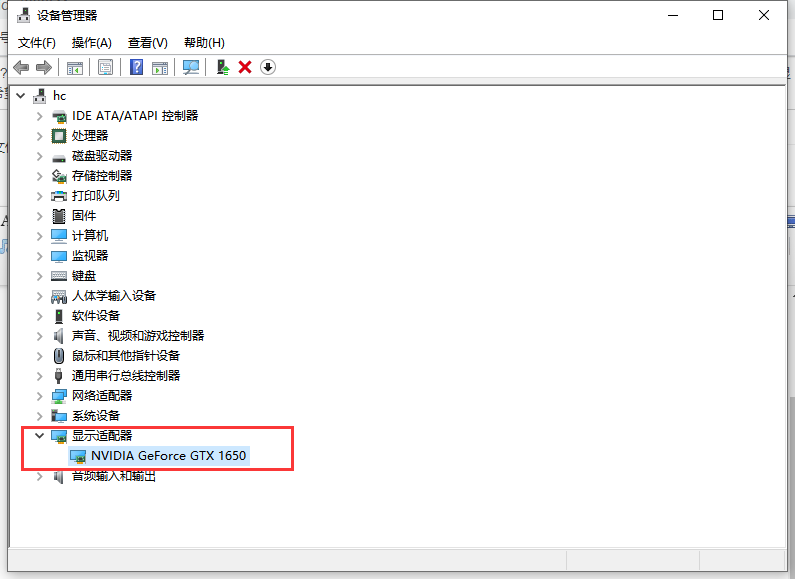Click the Update device driver toolbar icon

223,67
